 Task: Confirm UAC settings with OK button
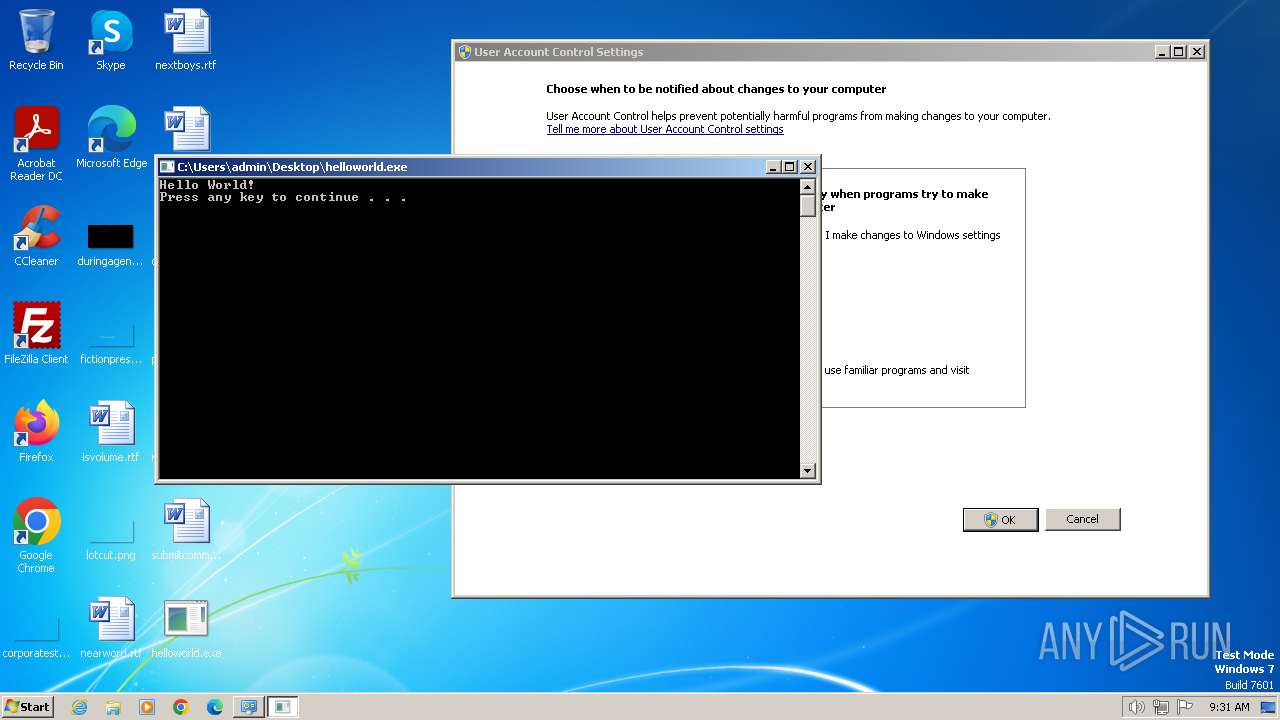click(x=1000, y=520)
